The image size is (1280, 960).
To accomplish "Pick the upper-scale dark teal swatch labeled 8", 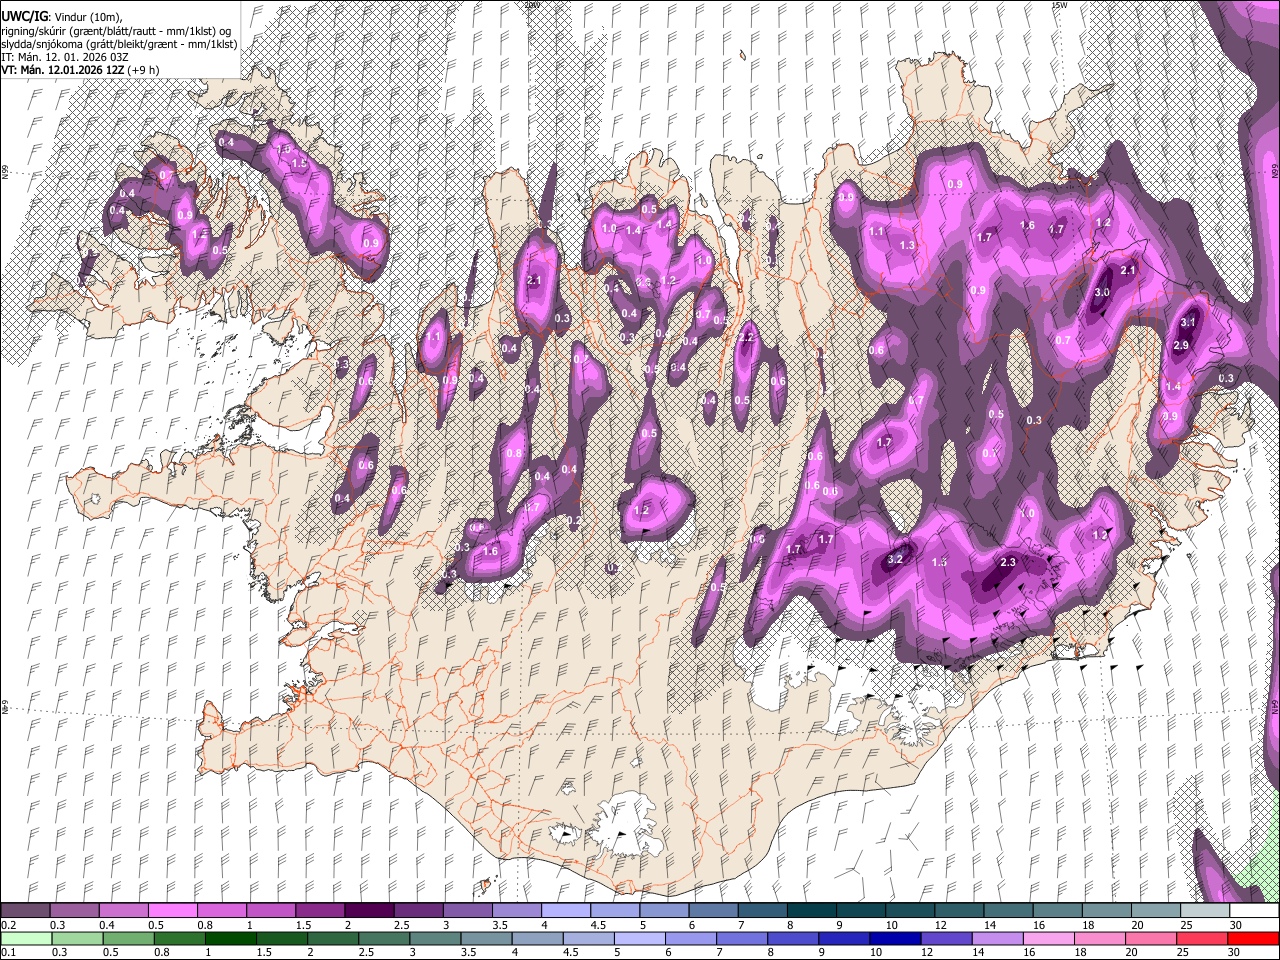I will pos(812,911).
